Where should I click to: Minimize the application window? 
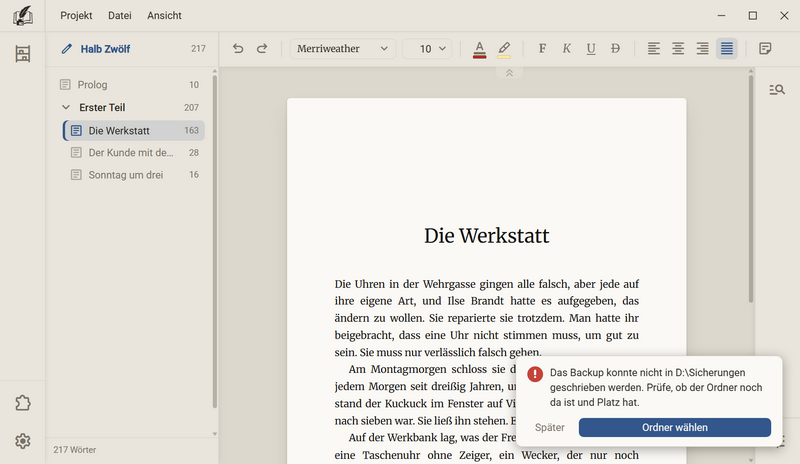[721, 16]
